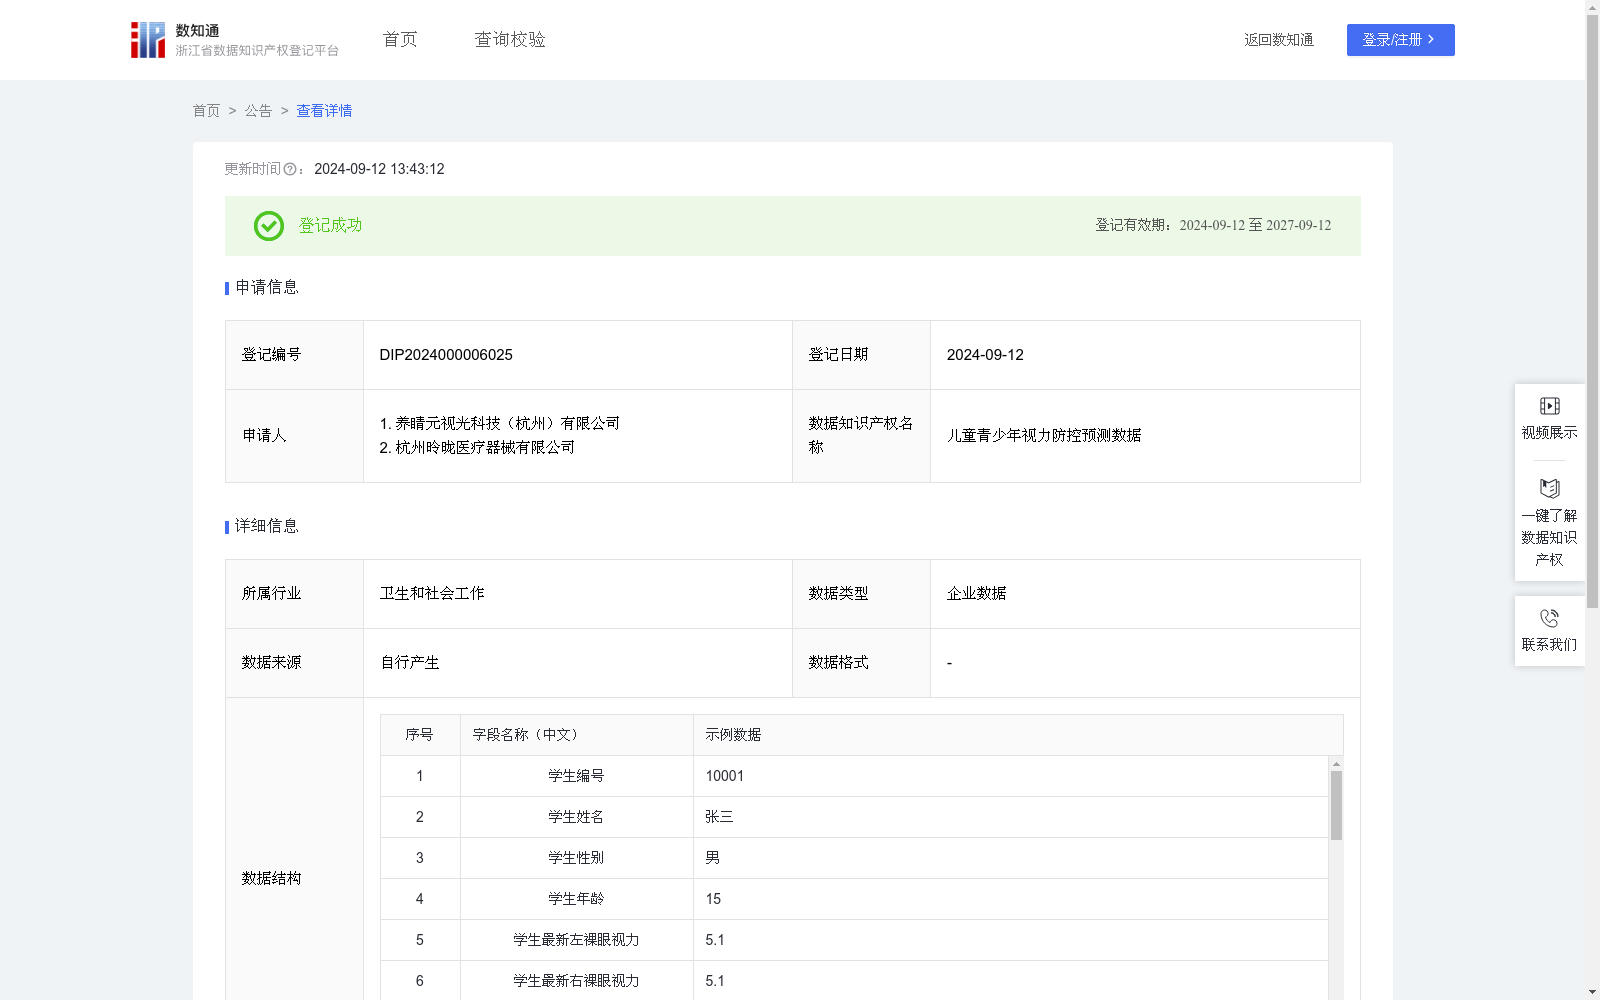Click the 示例数据 column header

(x=1018, y=735)
